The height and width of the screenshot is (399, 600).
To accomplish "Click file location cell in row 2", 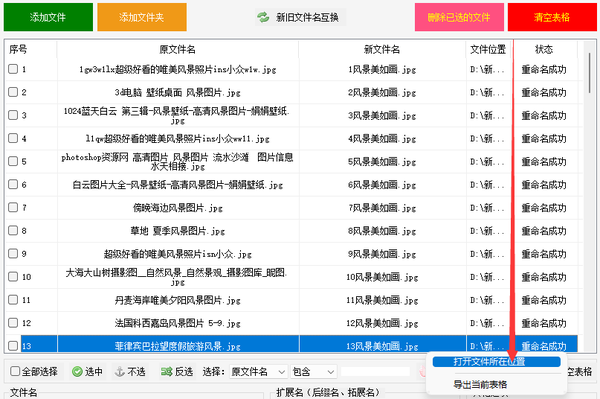I will (x=488, y=92).
